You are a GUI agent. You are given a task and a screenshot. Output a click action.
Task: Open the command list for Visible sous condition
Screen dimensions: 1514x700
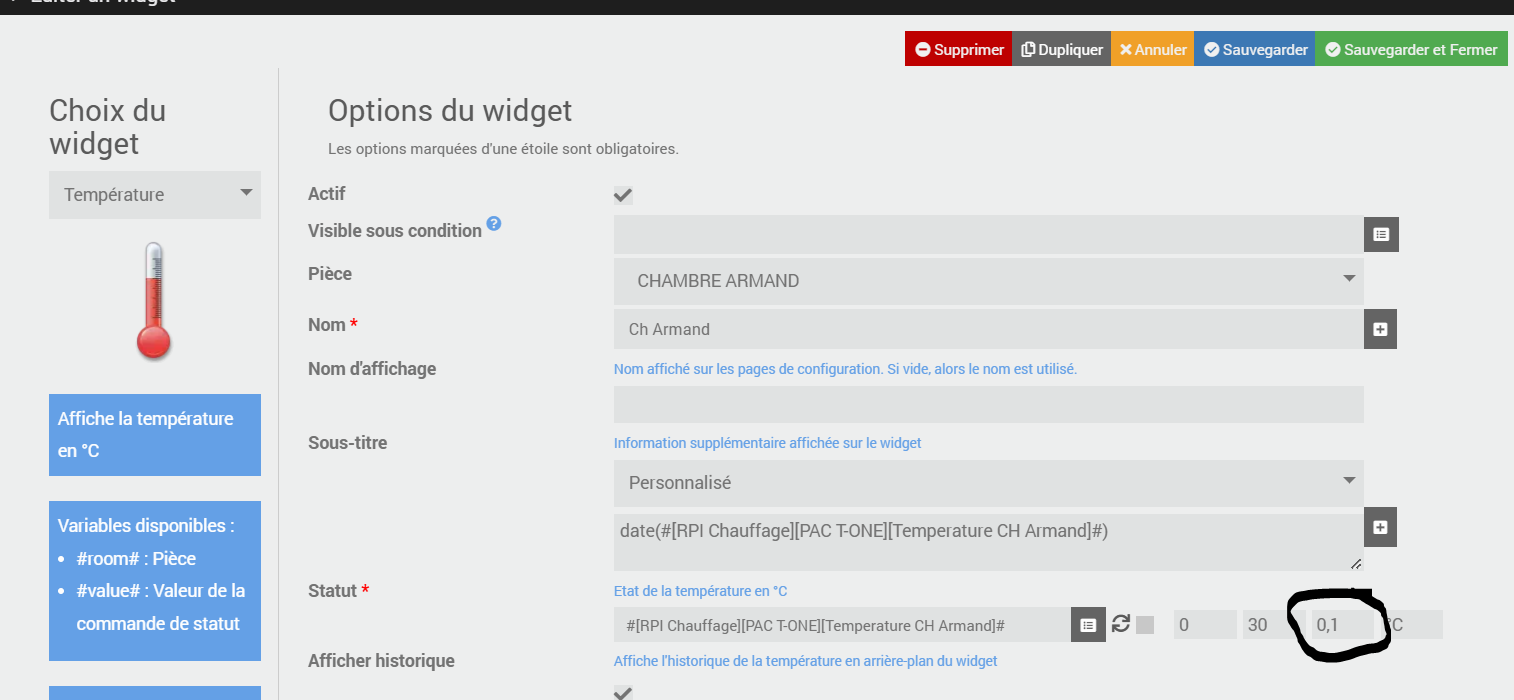tap(1381, 234)
